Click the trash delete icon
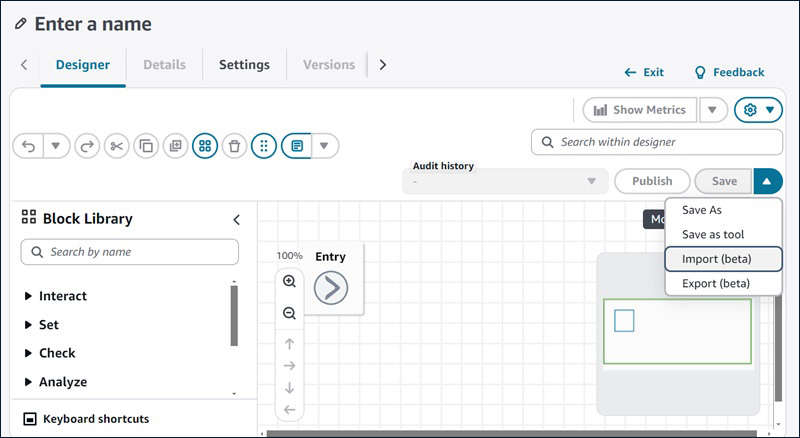Viewport: 800px width, 438px height. (234, 146)
